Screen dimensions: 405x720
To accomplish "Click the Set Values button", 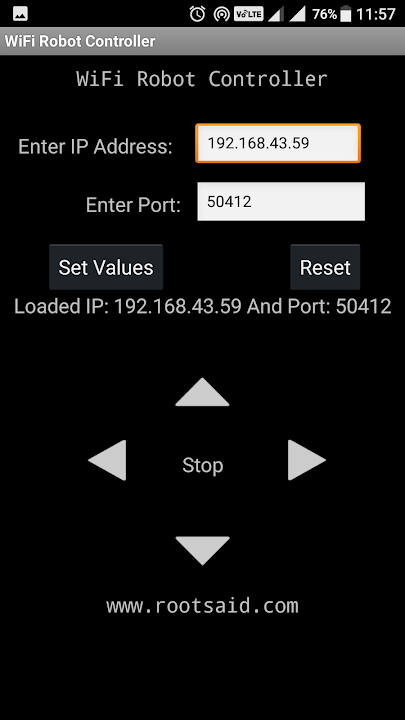I will (106, 267).
